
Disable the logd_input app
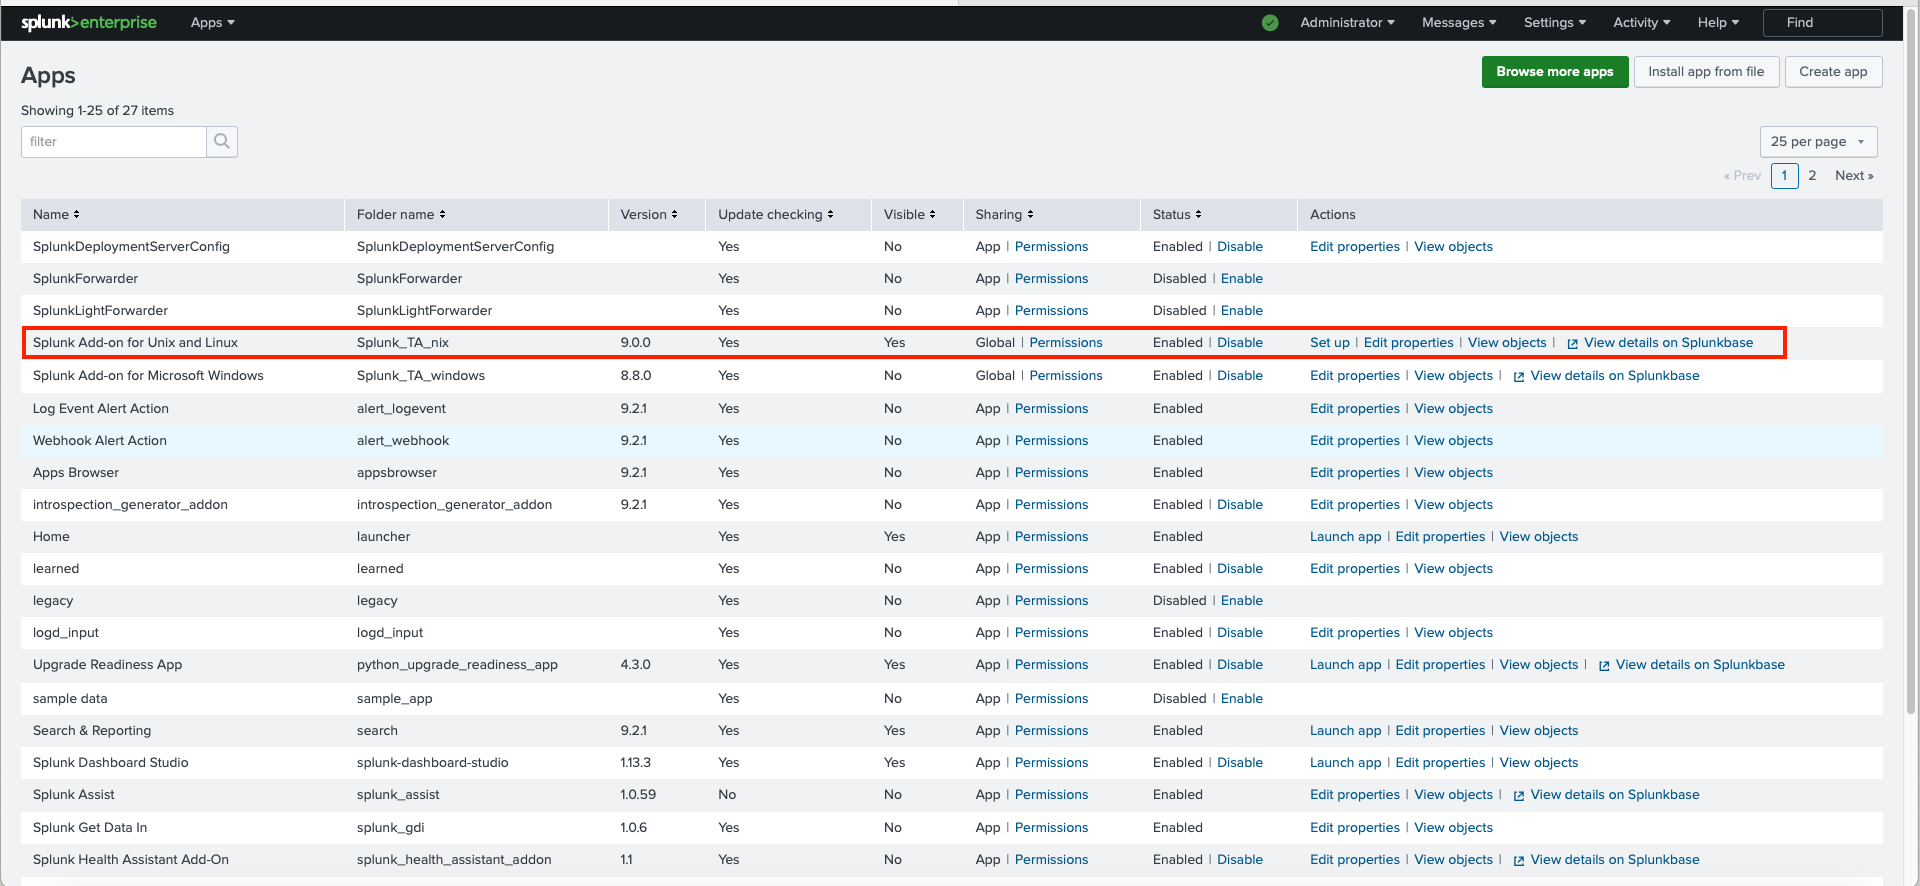[1240, 632]
